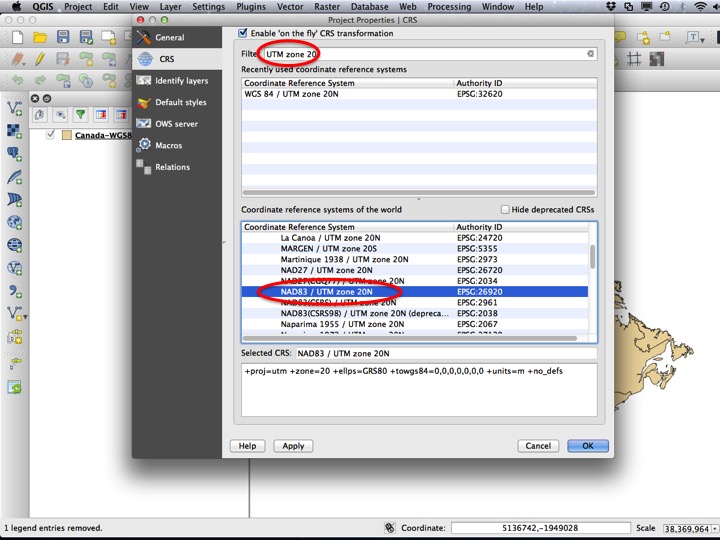Click the Add WCS layer globe icon
The height and width of the screenshot is (540, 720).
(14, 245)
